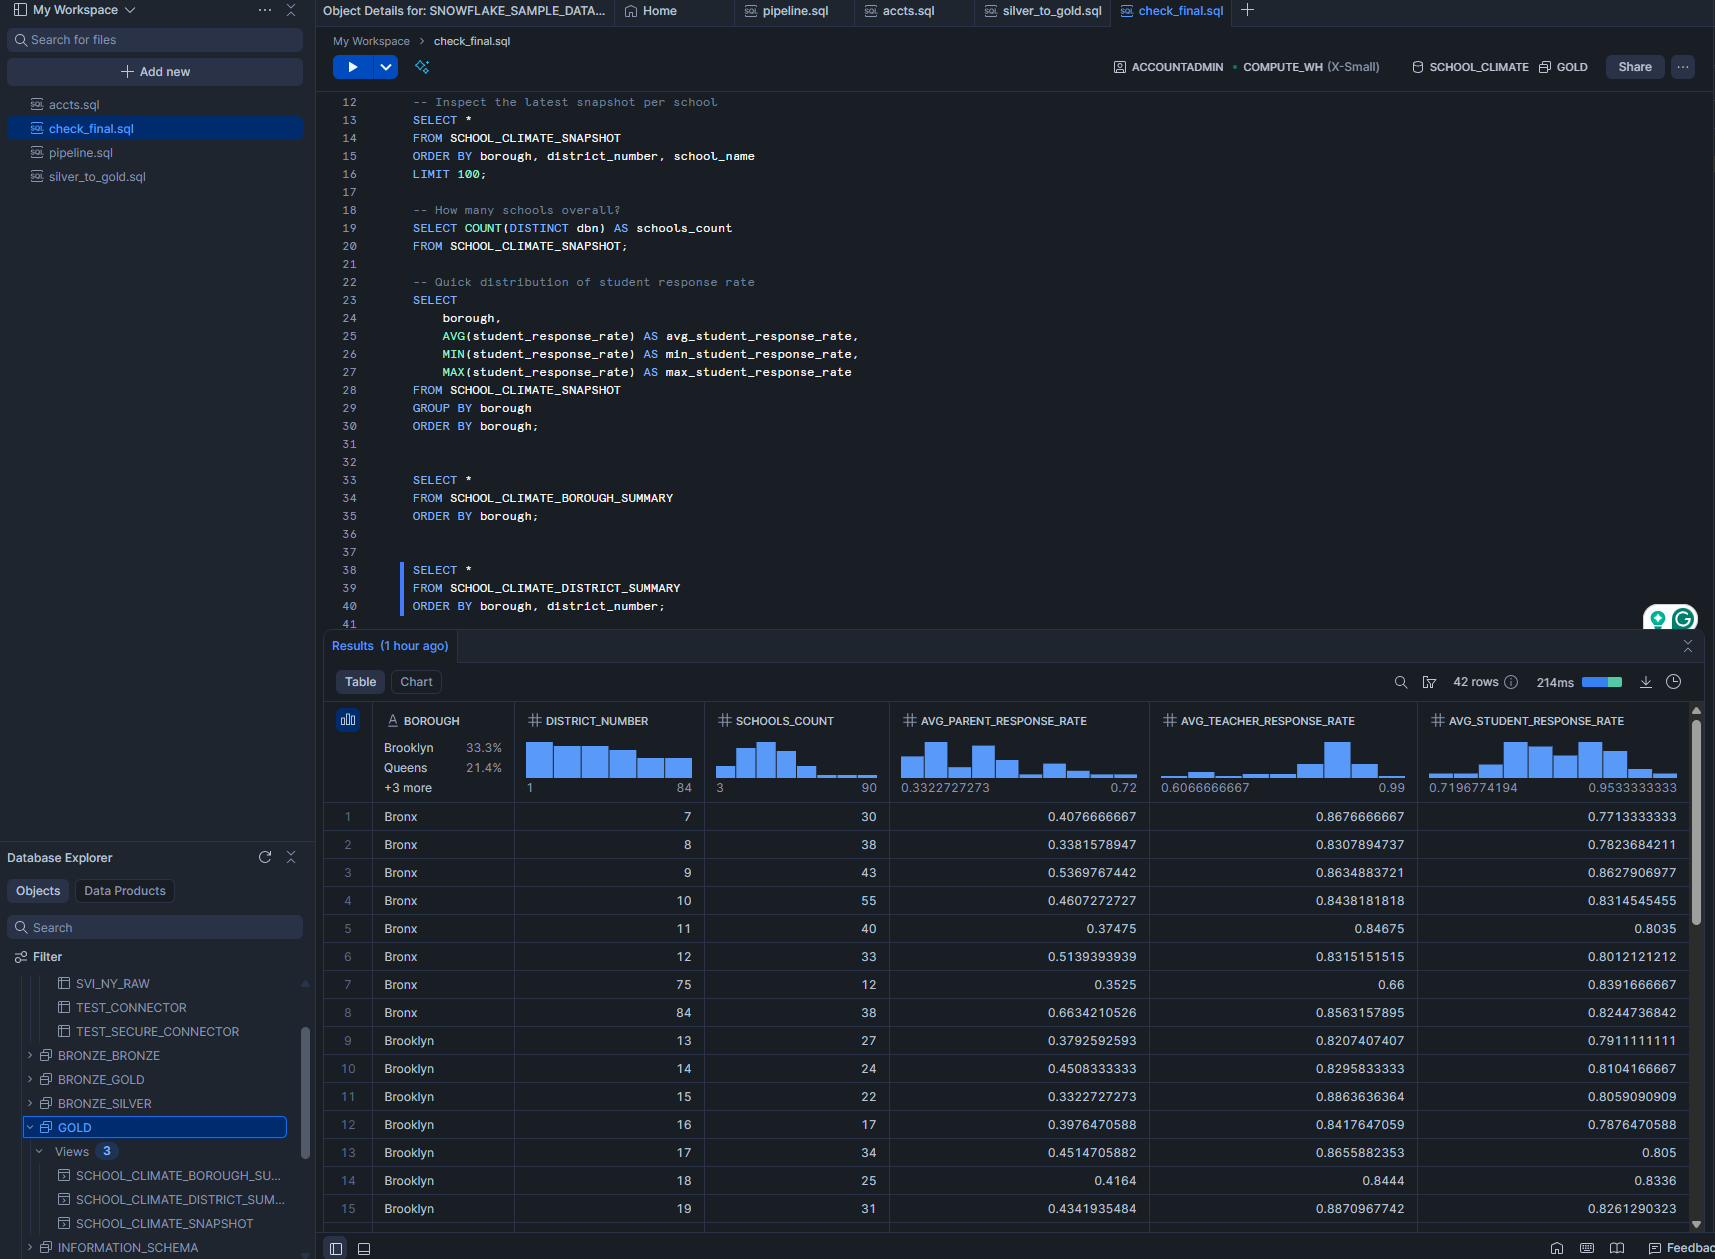The image size is (1715, 1259).
Task: Select the Data Products tab
Action: pos(125,891)
